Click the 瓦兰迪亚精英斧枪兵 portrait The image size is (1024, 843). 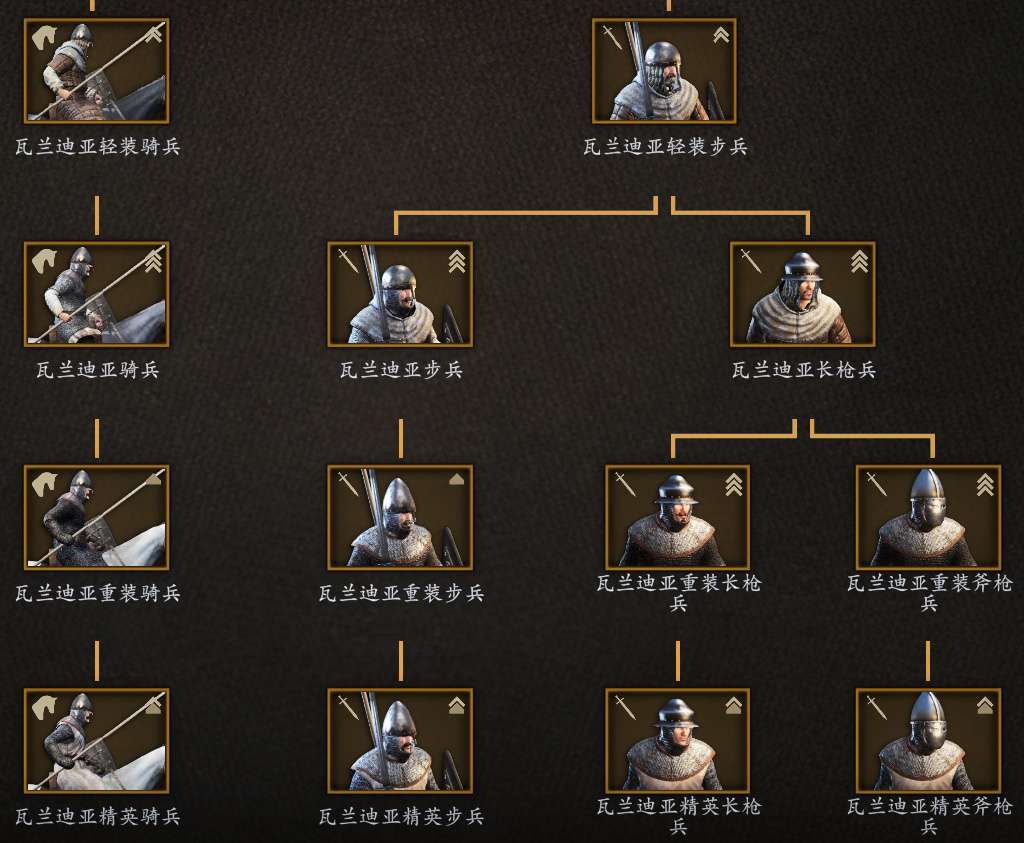(x=928, y=740)
